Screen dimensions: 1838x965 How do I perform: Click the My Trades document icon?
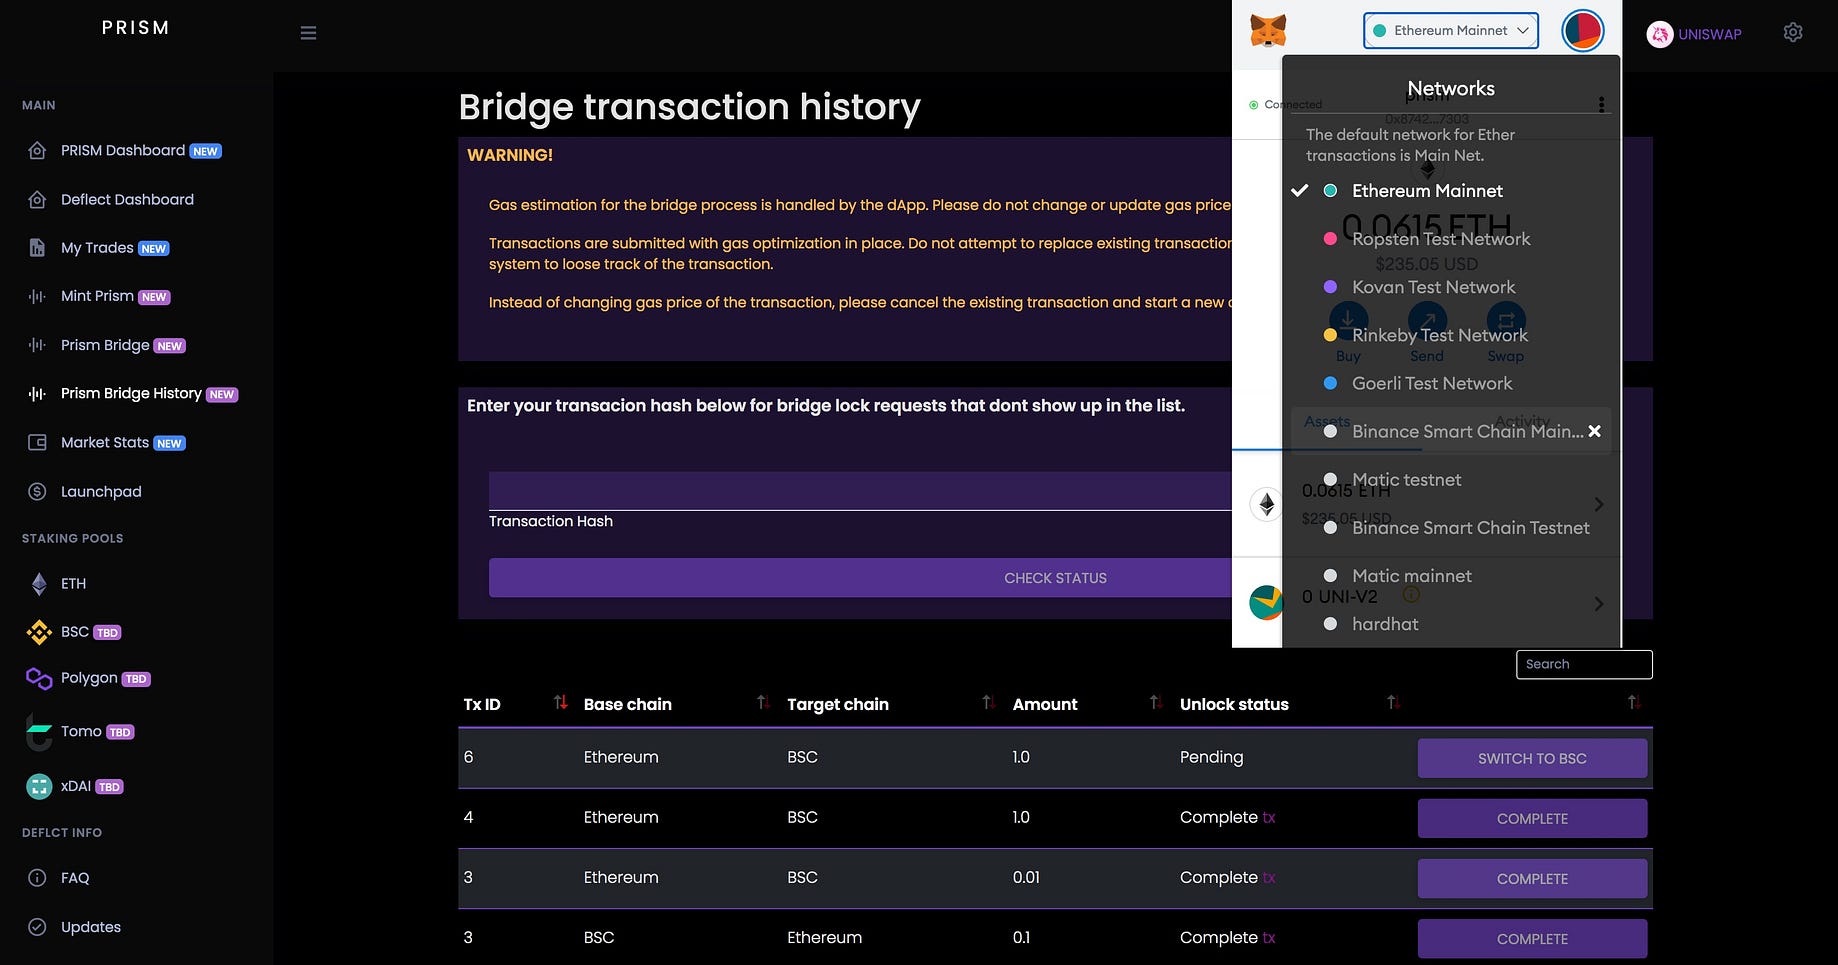pyautogui.click(x=37, y=248)
